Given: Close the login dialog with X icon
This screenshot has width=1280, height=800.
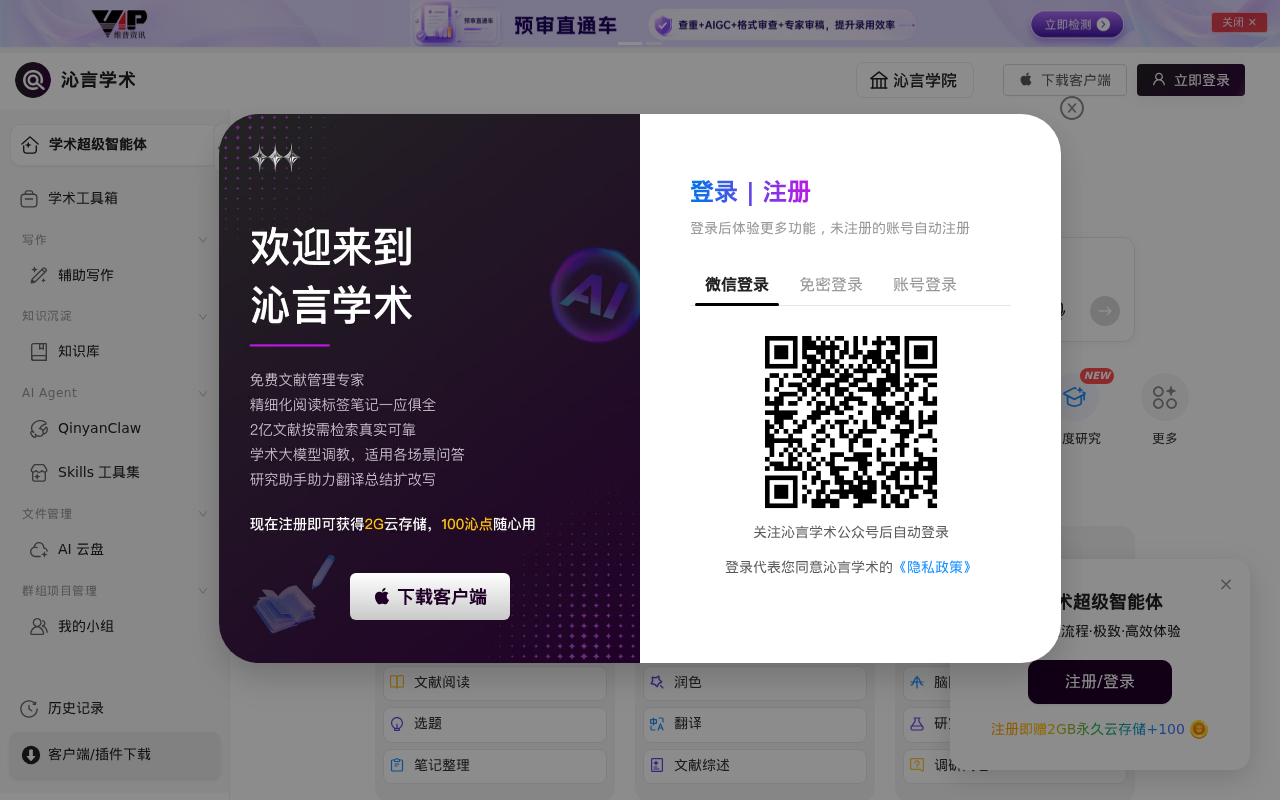Looking at the screenshot, I should coord(1072,107).
